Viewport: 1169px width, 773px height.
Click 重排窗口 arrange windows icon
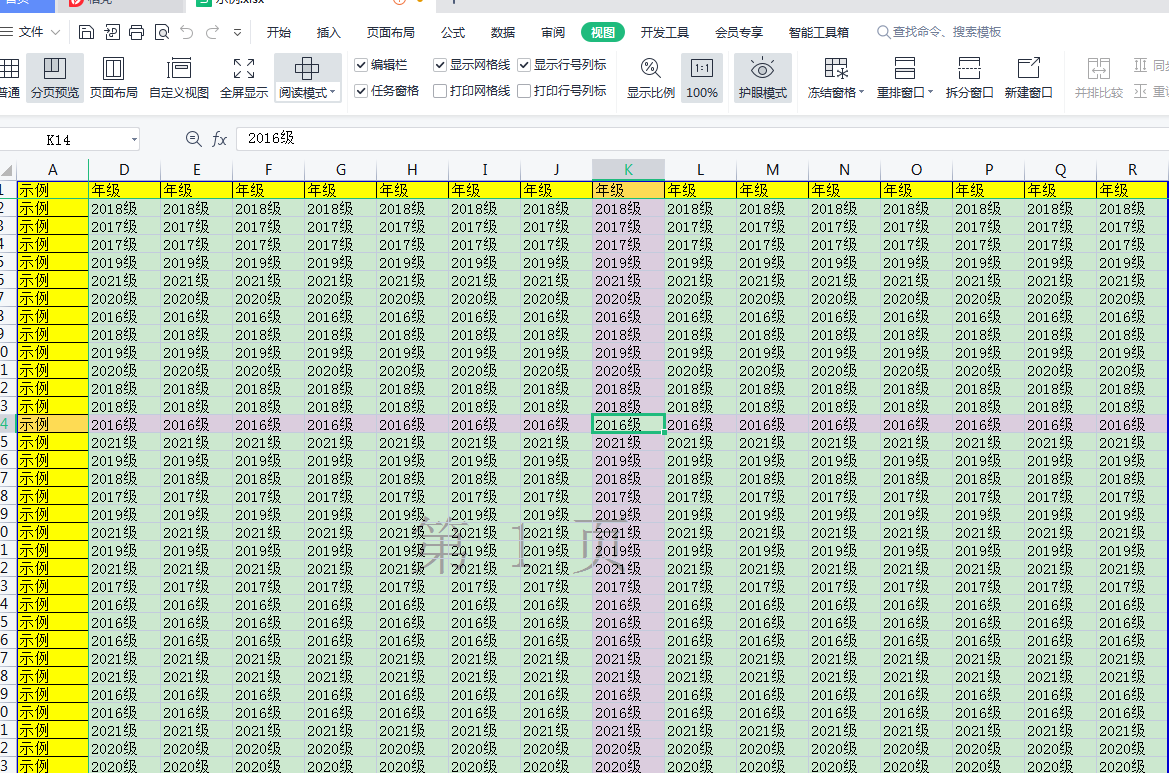tap(904, 69)
